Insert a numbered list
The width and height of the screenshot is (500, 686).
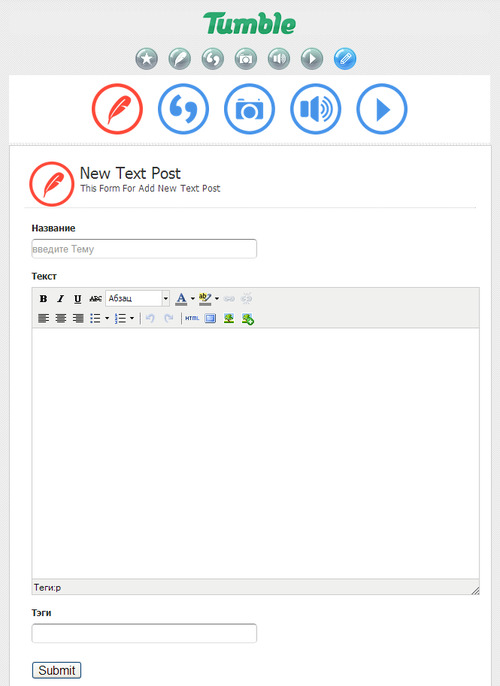[x=120, y=318]
